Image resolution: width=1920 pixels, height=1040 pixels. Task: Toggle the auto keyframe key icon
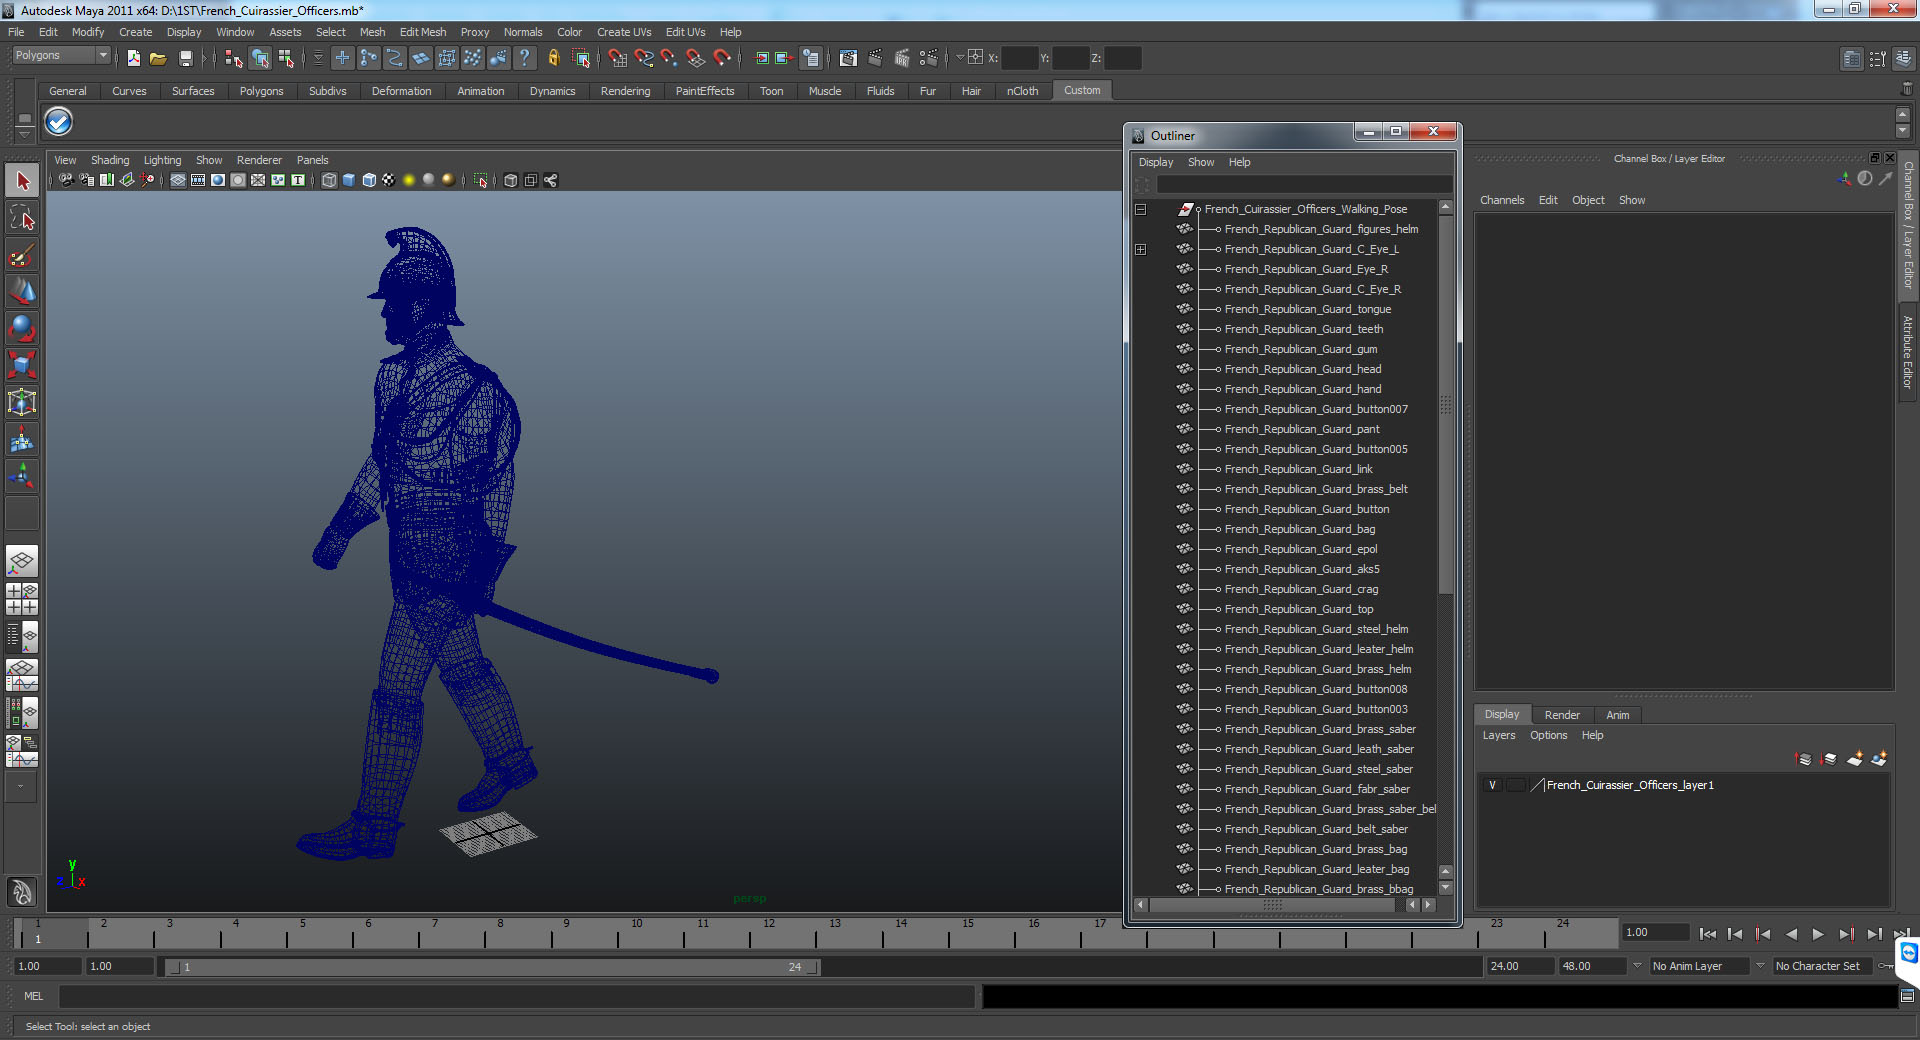[x=1886, y=966]
